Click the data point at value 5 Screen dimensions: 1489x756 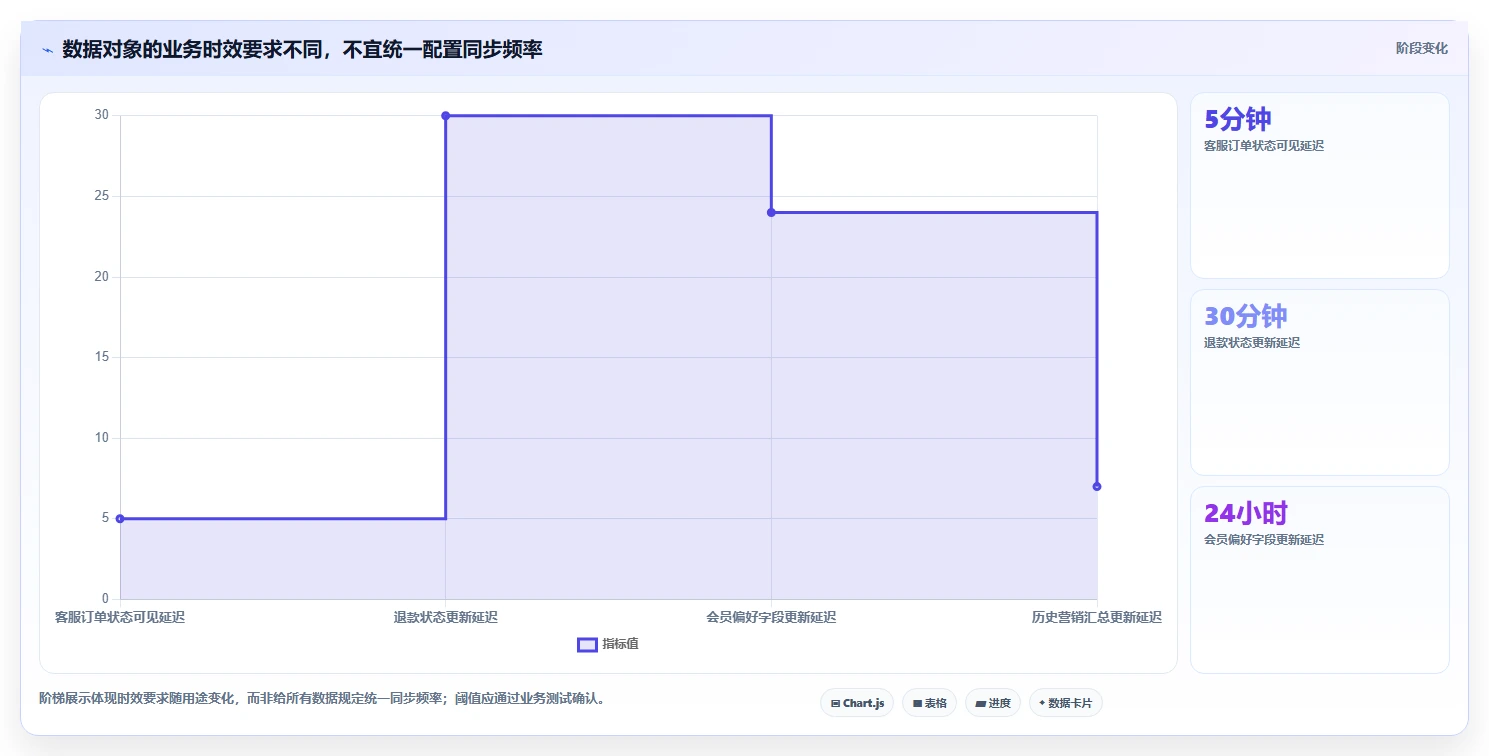(120, 518)
